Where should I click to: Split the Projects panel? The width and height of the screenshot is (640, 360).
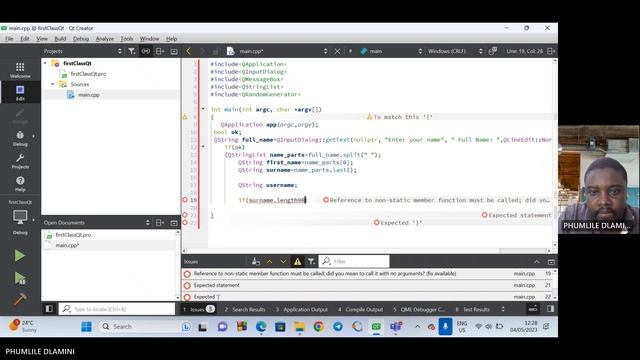click(x=160, y=51)
